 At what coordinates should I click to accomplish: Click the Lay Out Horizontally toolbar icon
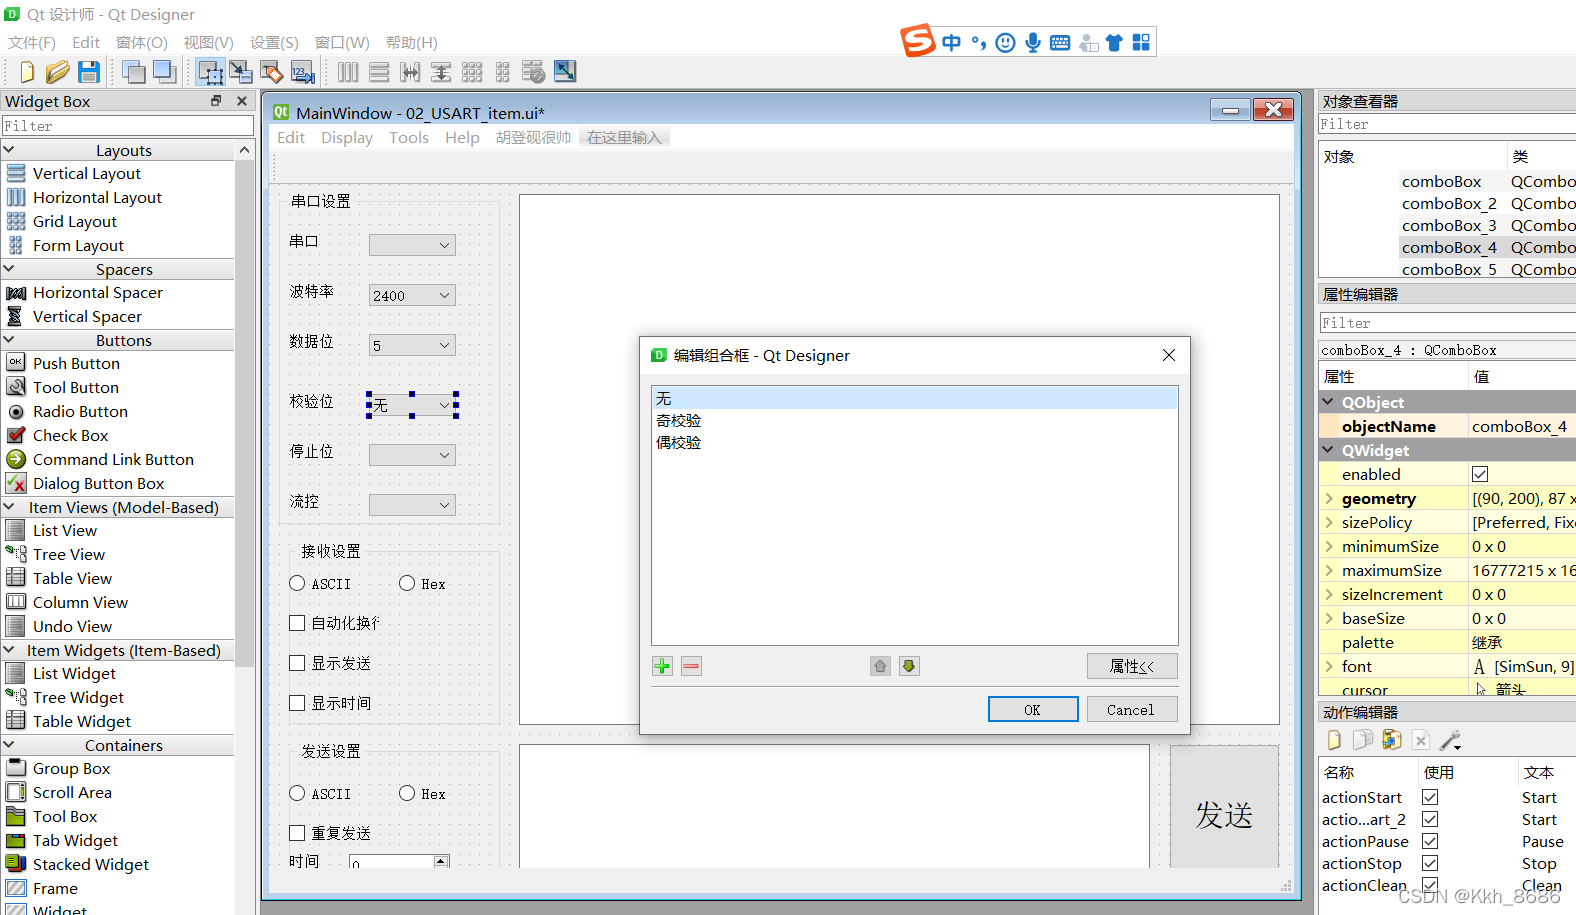[348, 72]
